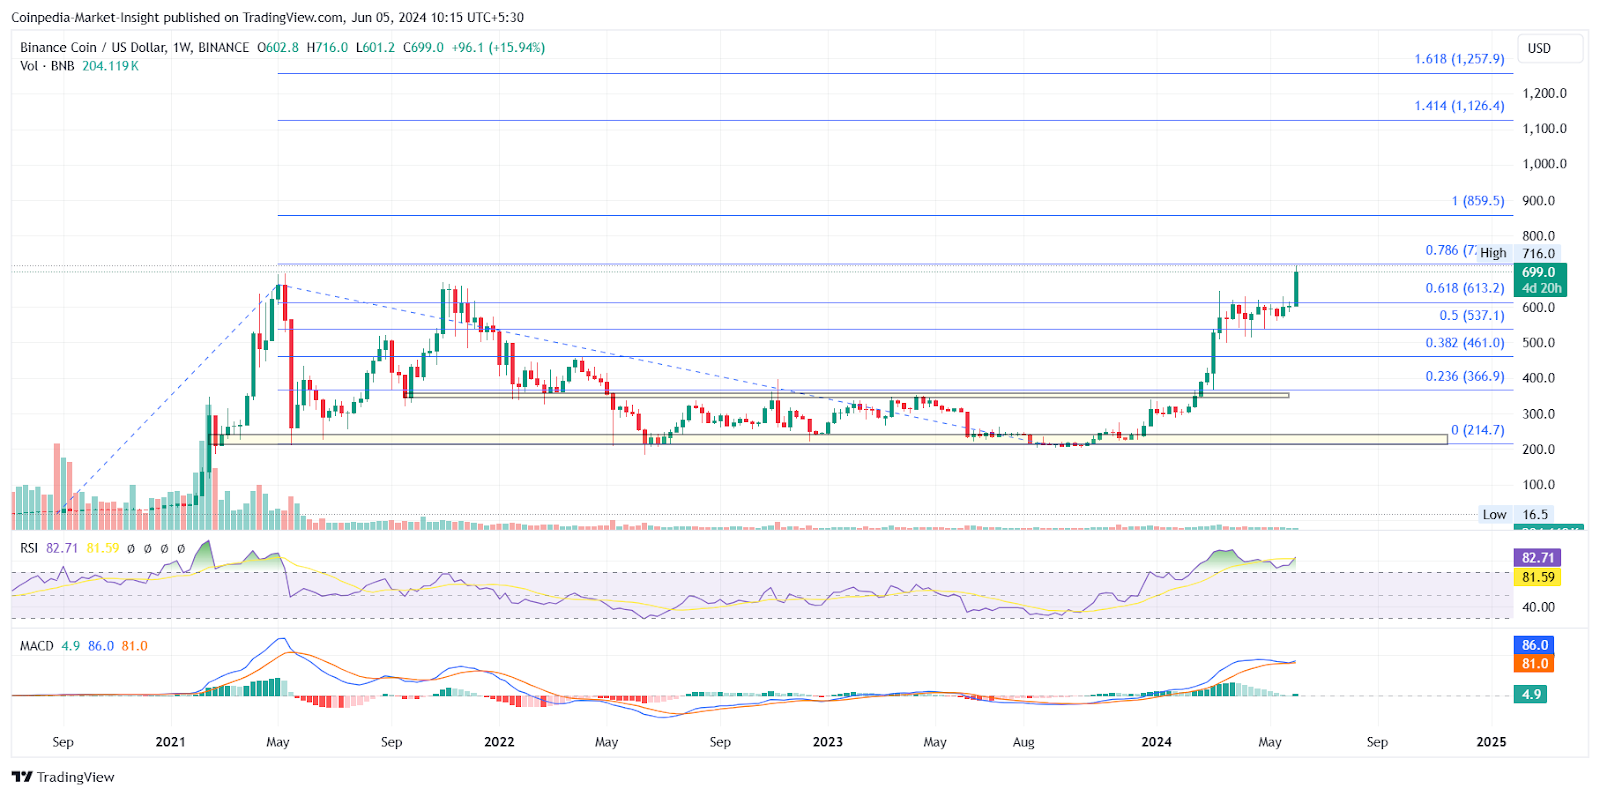This screenshot has width=1600, height=796.
Task: Click the close value C699.0 in the legend
Action: coord(423,47)
